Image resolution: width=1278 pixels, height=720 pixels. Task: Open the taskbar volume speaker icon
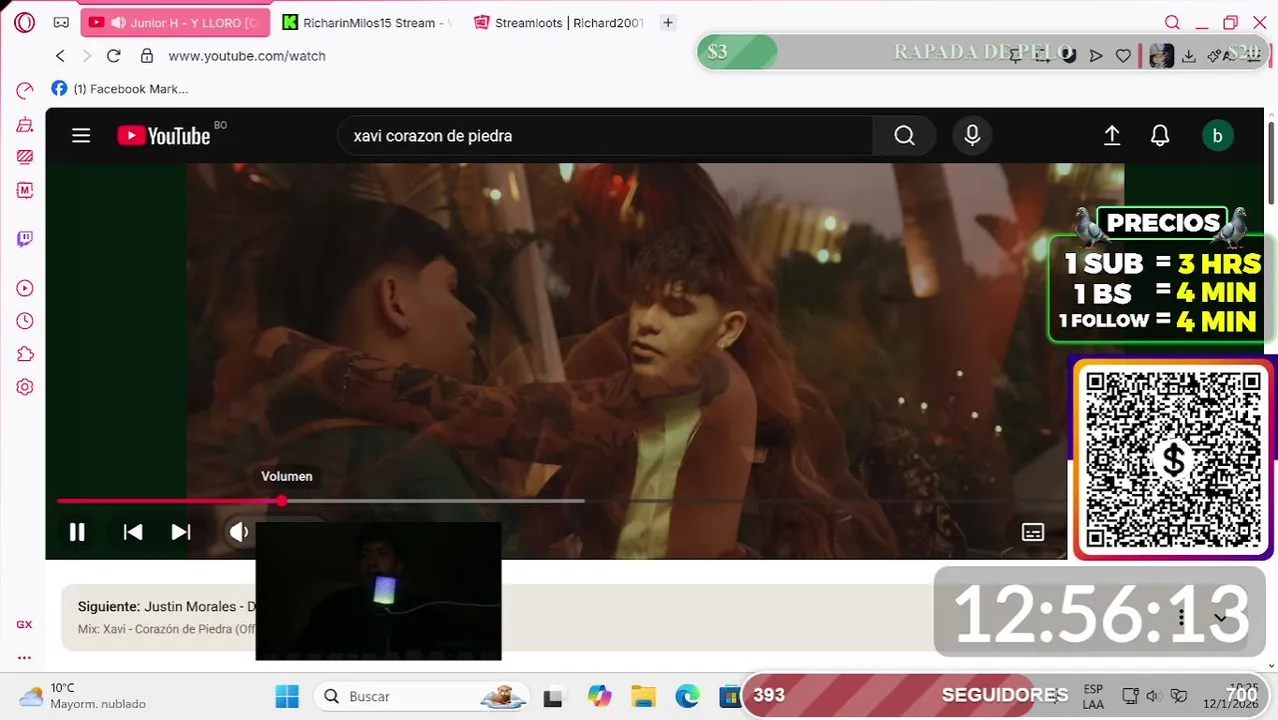coord(1153,696)
